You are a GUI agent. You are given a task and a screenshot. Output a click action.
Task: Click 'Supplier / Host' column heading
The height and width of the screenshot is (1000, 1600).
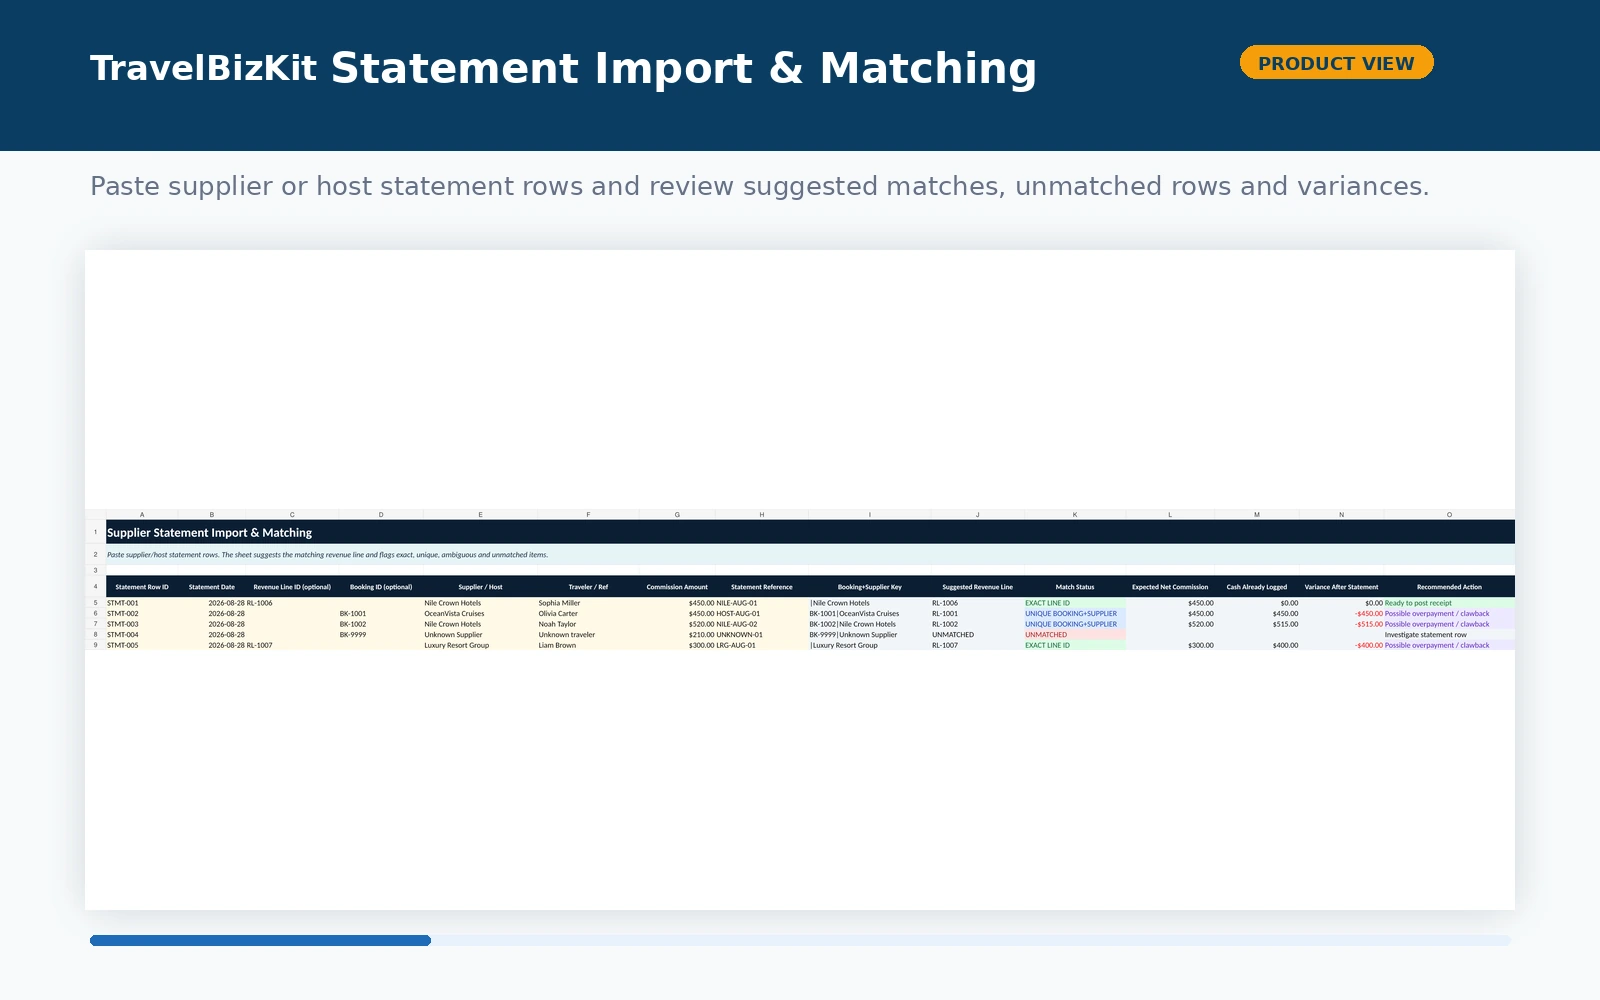coord(480,587)
